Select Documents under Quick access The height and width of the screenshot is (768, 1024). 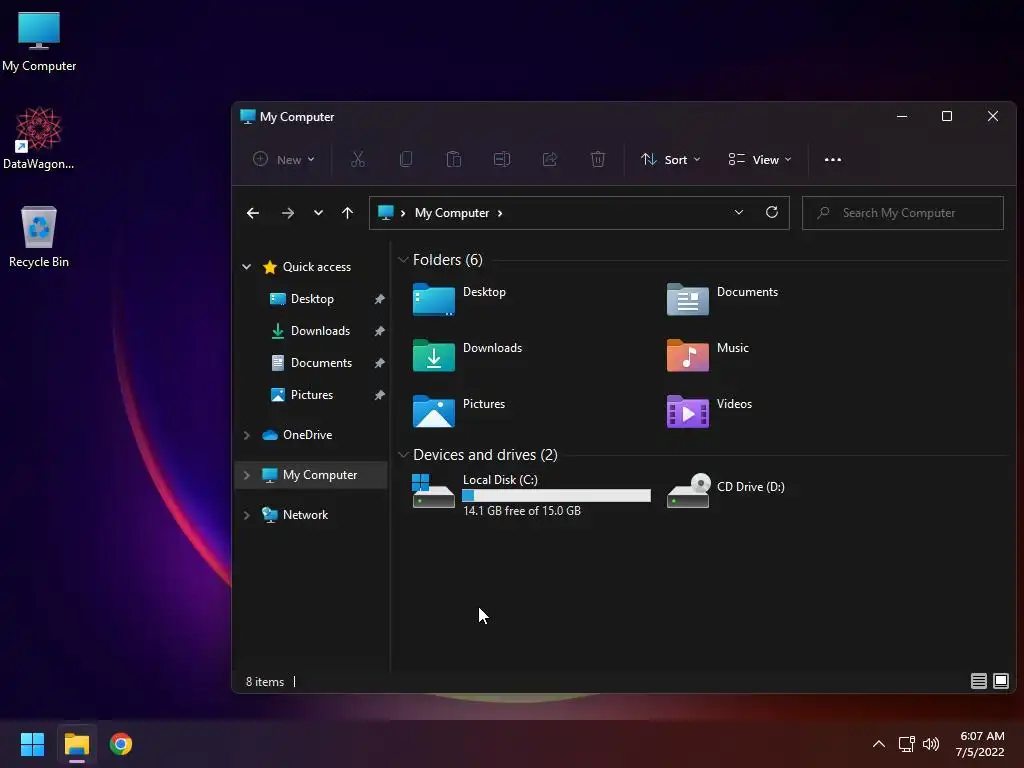tap(321, 362)
